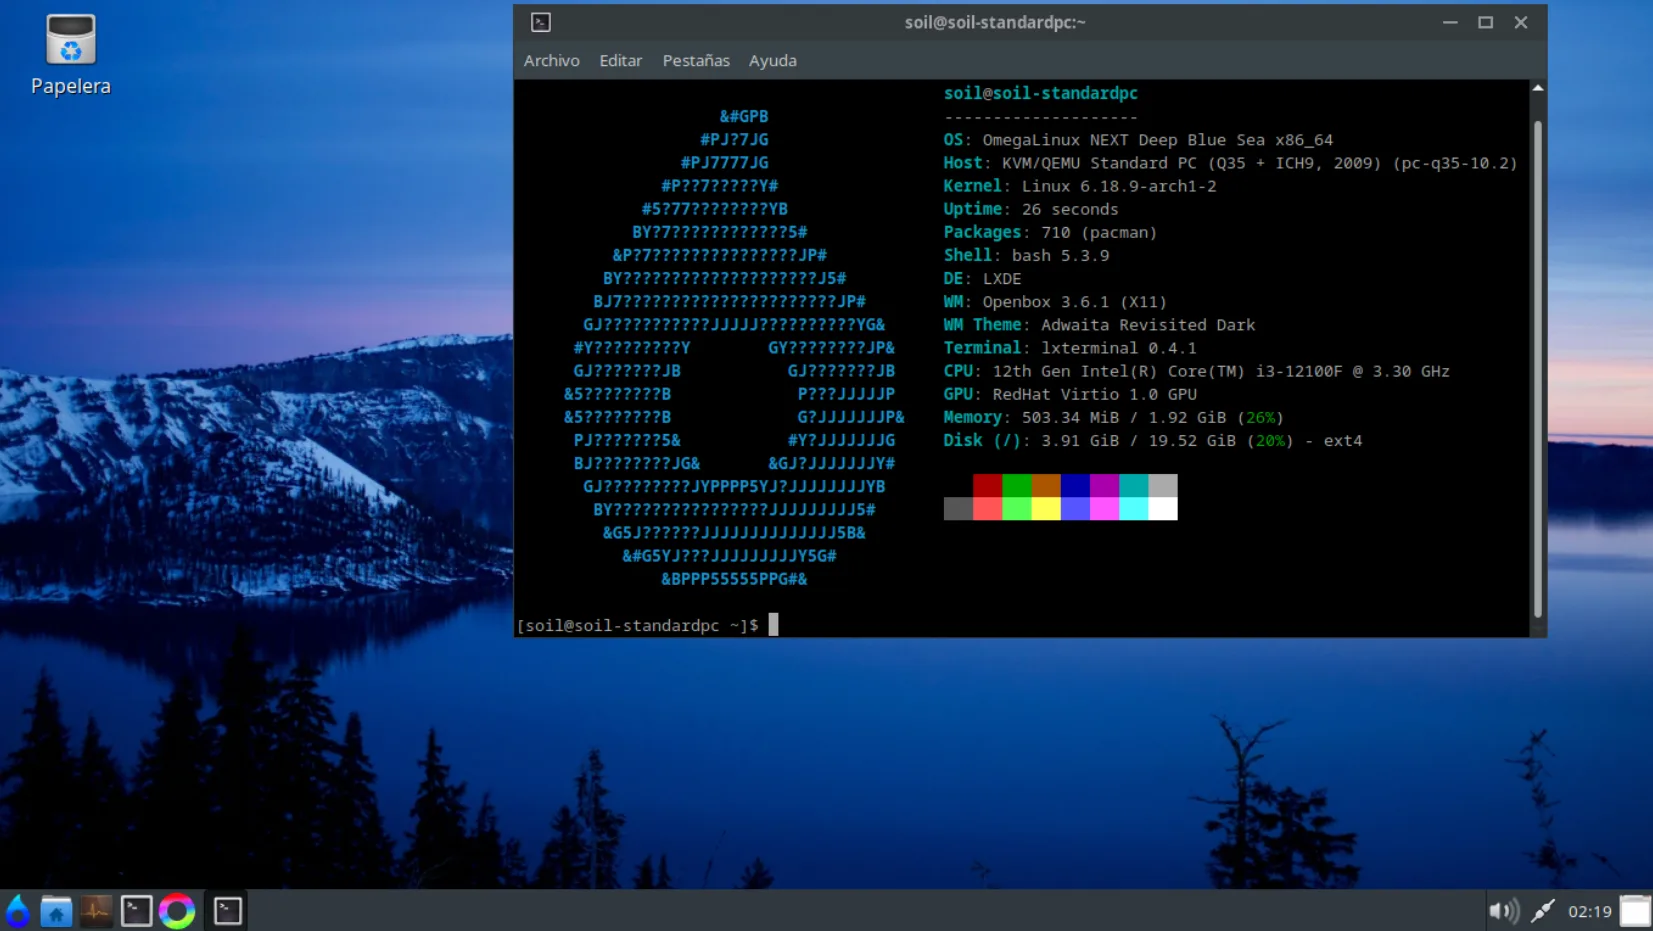This screenshot has height=931, width=1653.
Task: Click the Pestañas menu
Action: click(695, 61)
